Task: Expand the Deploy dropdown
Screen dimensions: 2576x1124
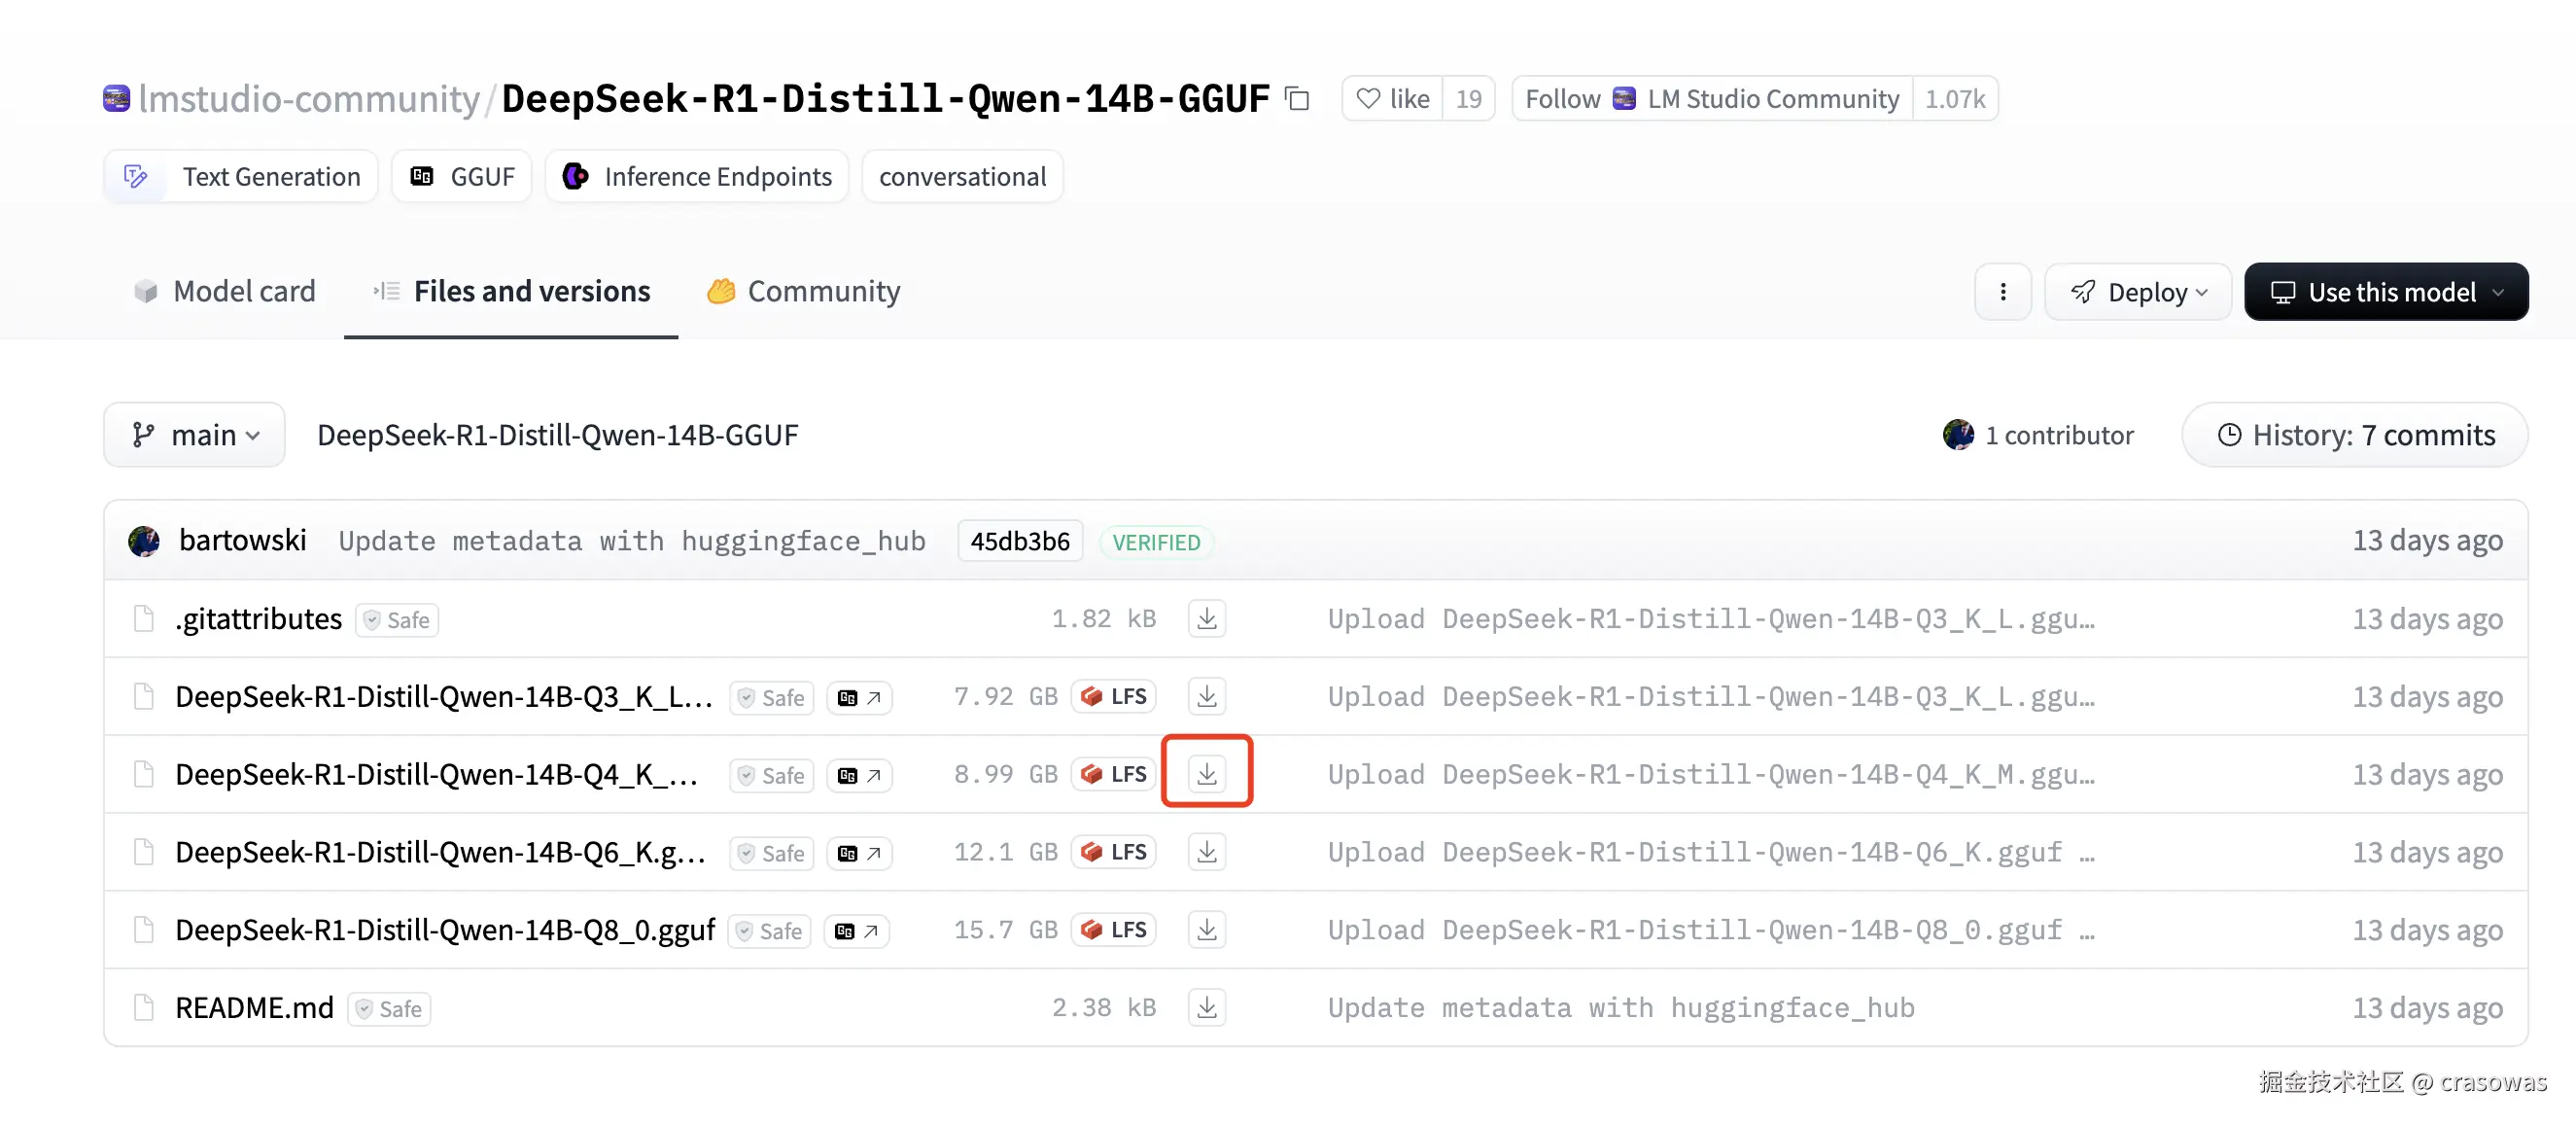Action: coord(2138,292)
